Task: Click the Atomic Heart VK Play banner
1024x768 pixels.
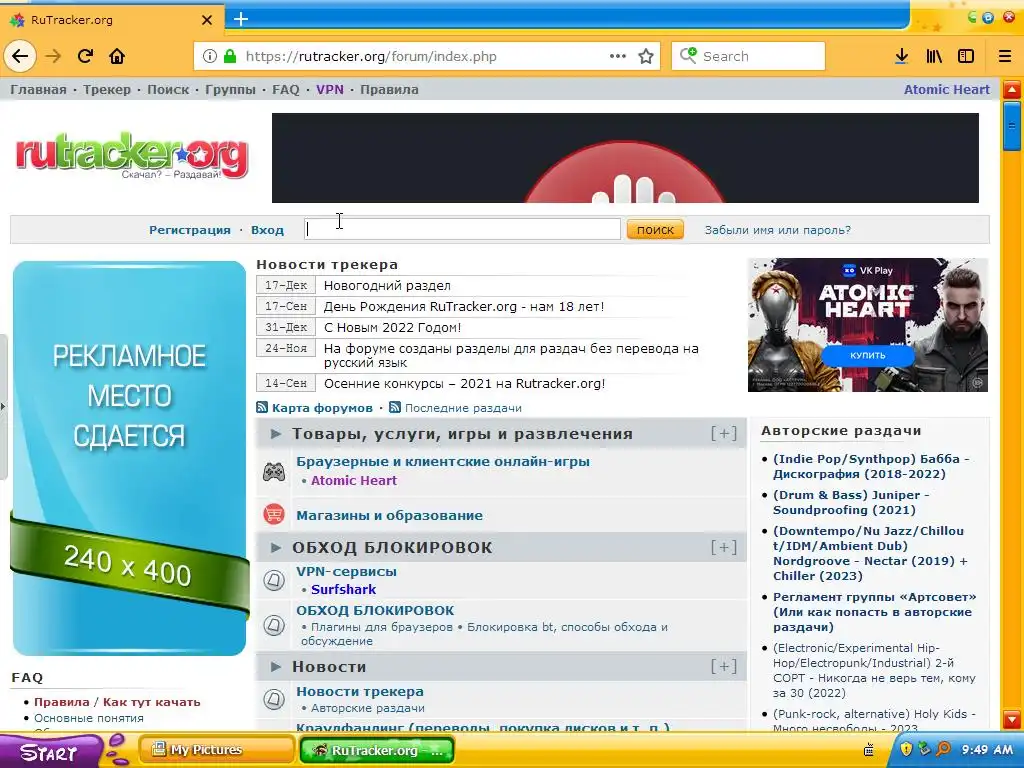Action: click(867, 325)
